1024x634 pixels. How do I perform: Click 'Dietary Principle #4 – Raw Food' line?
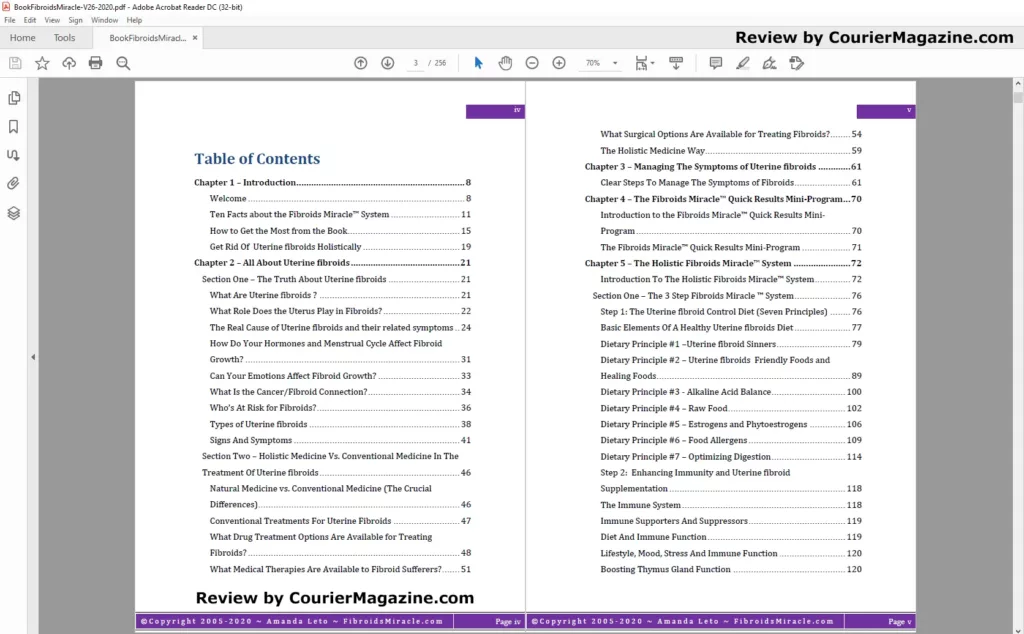click(731, 409)
